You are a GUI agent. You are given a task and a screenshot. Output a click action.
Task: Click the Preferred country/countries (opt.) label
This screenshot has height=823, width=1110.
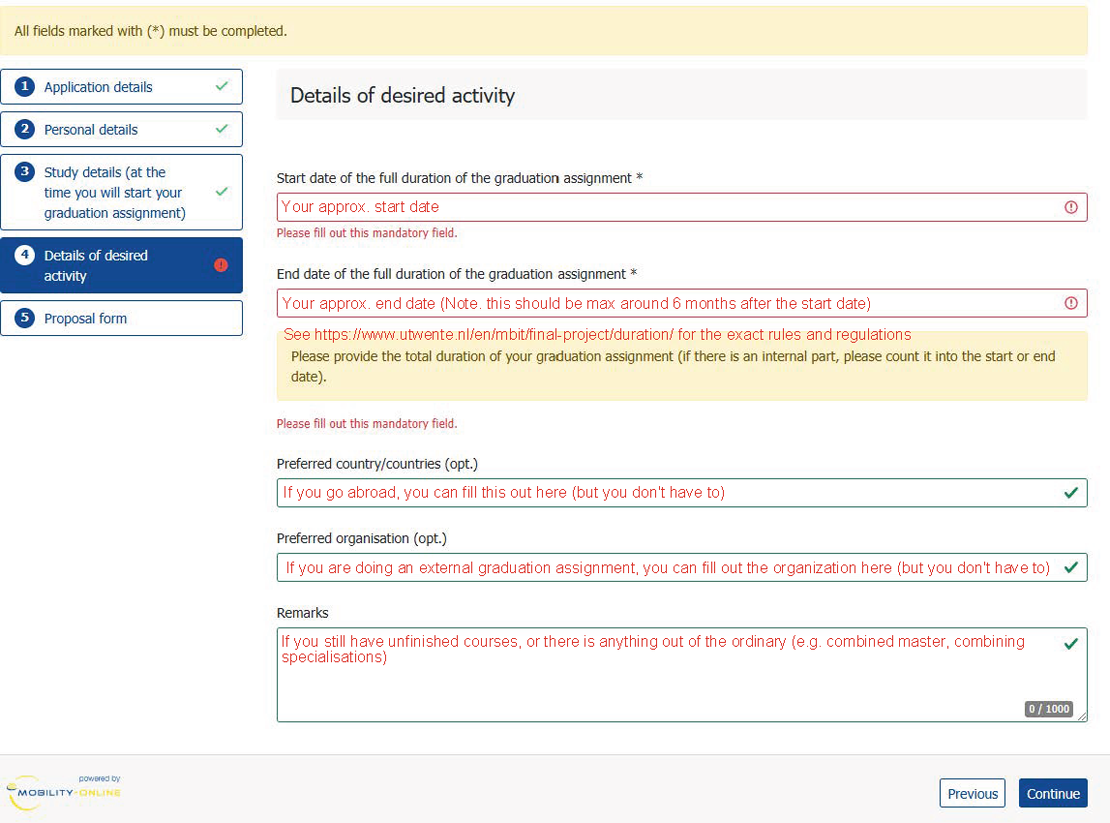pyautogui.click(x=377, y=464)
